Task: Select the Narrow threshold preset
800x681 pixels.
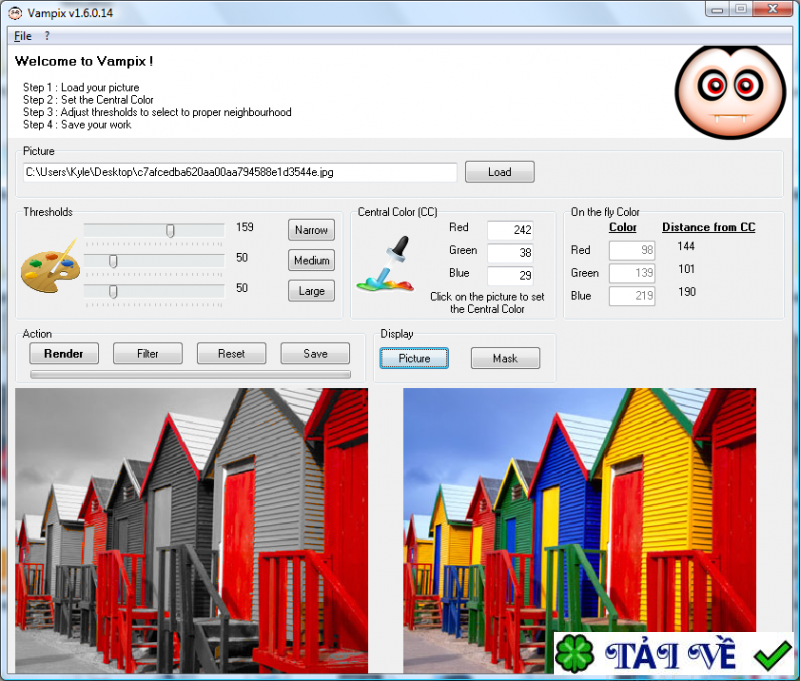Action: pos(311,230)
